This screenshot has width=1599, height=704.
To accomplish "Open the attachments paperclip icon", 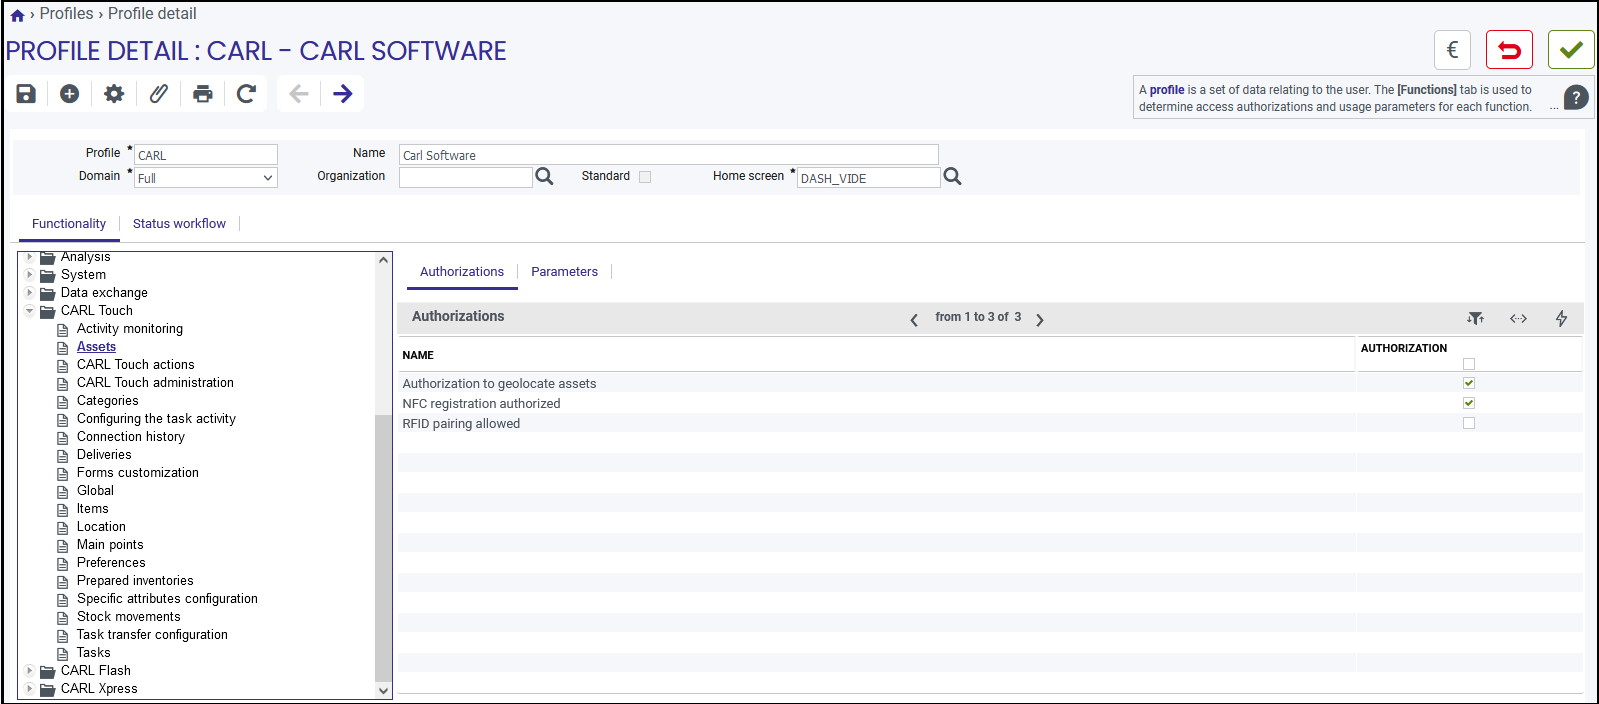I will 158,94.
